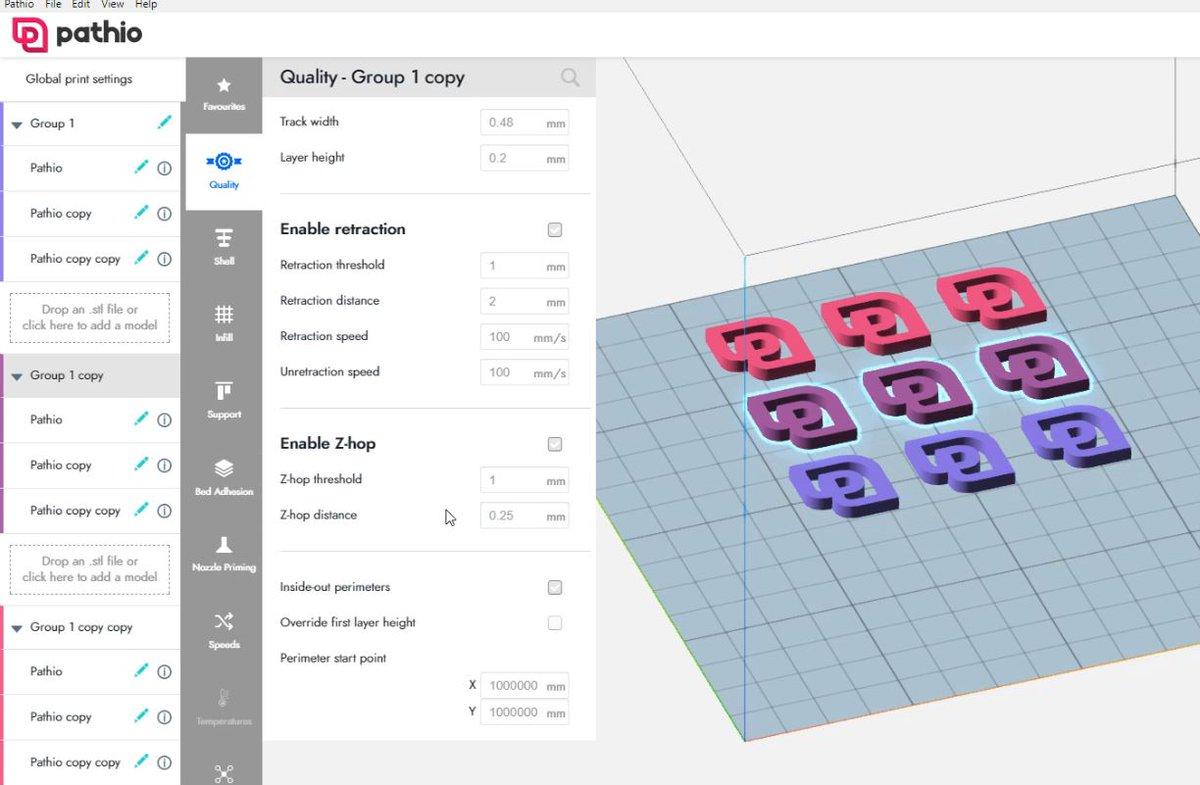View info for Pathio copy copy in Group 1
This screenshot has height=785, width=1200.
164,259
